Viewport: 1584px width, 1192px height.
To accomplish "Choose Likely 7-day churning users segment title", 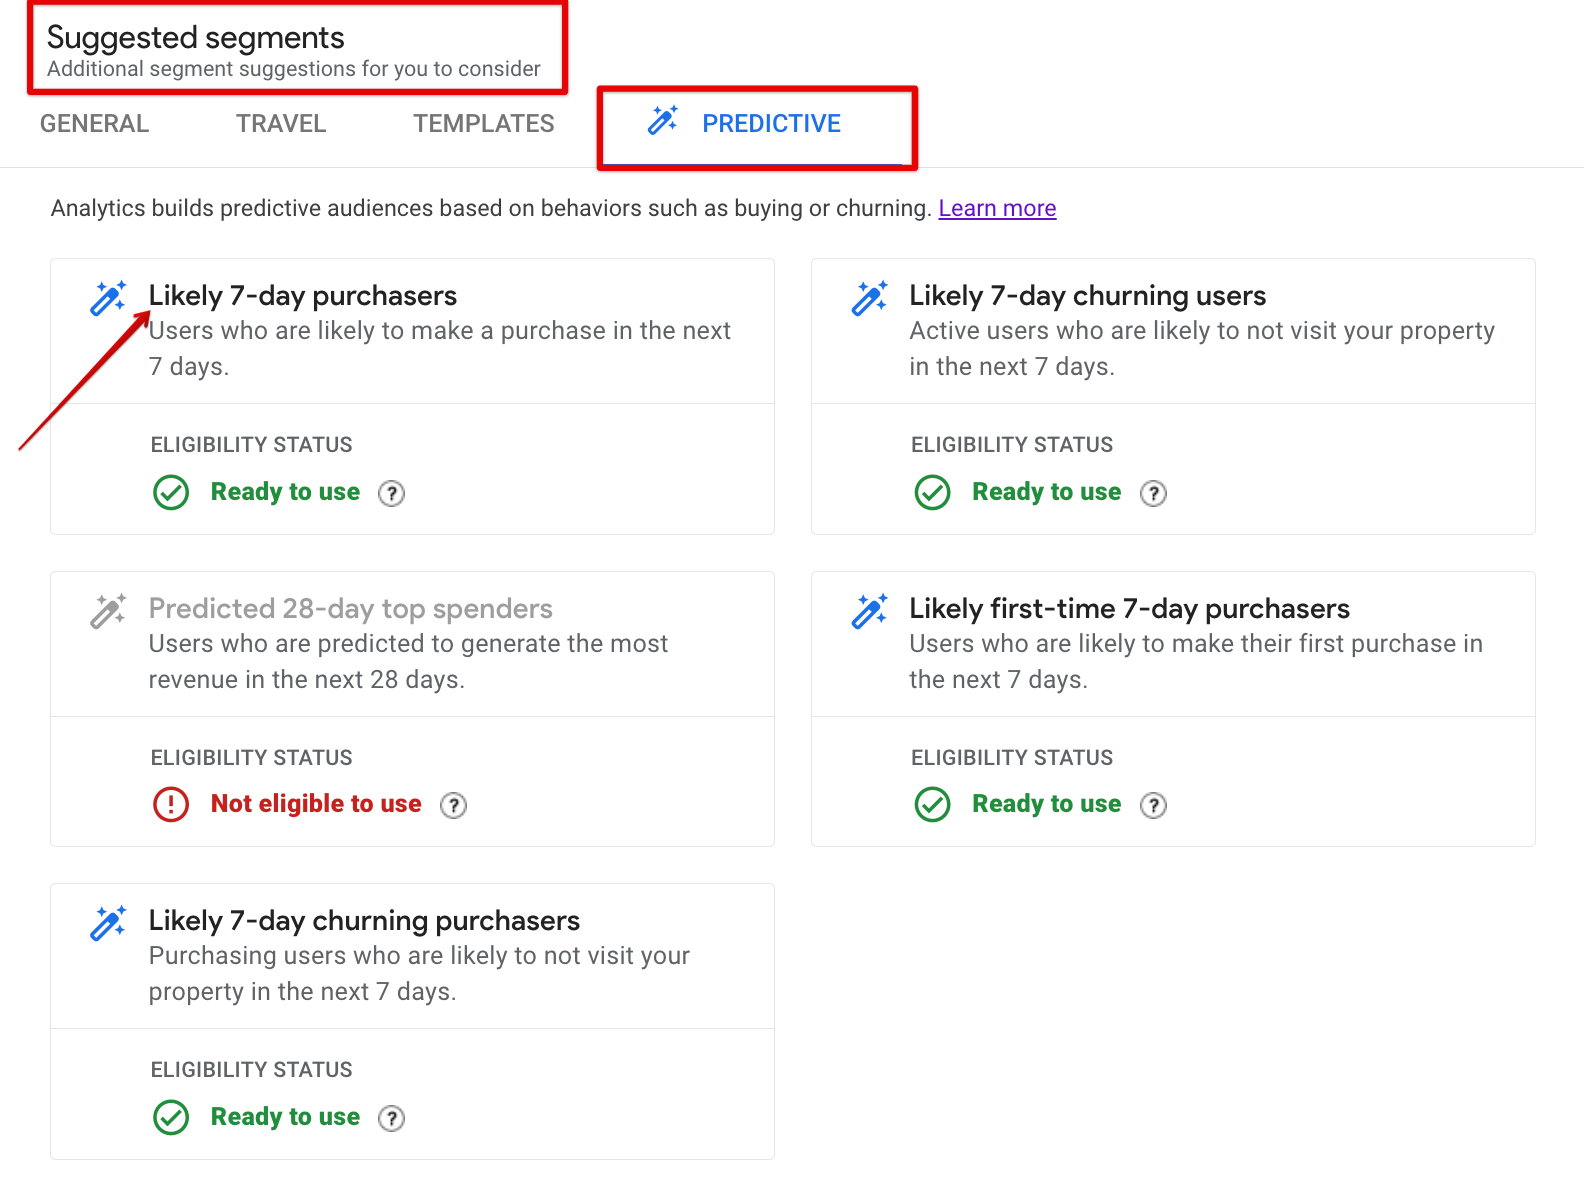I will point(1087,296).
